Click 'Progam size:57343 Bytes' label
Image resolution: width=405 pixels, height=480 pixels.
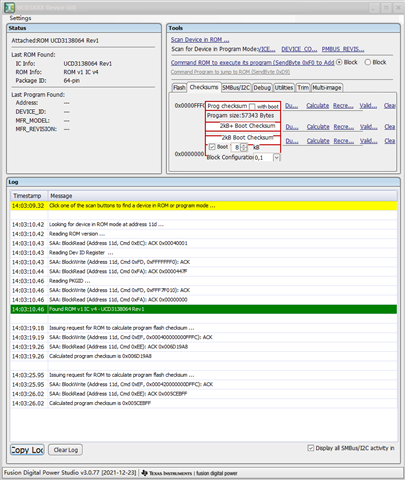pos(240,116)
